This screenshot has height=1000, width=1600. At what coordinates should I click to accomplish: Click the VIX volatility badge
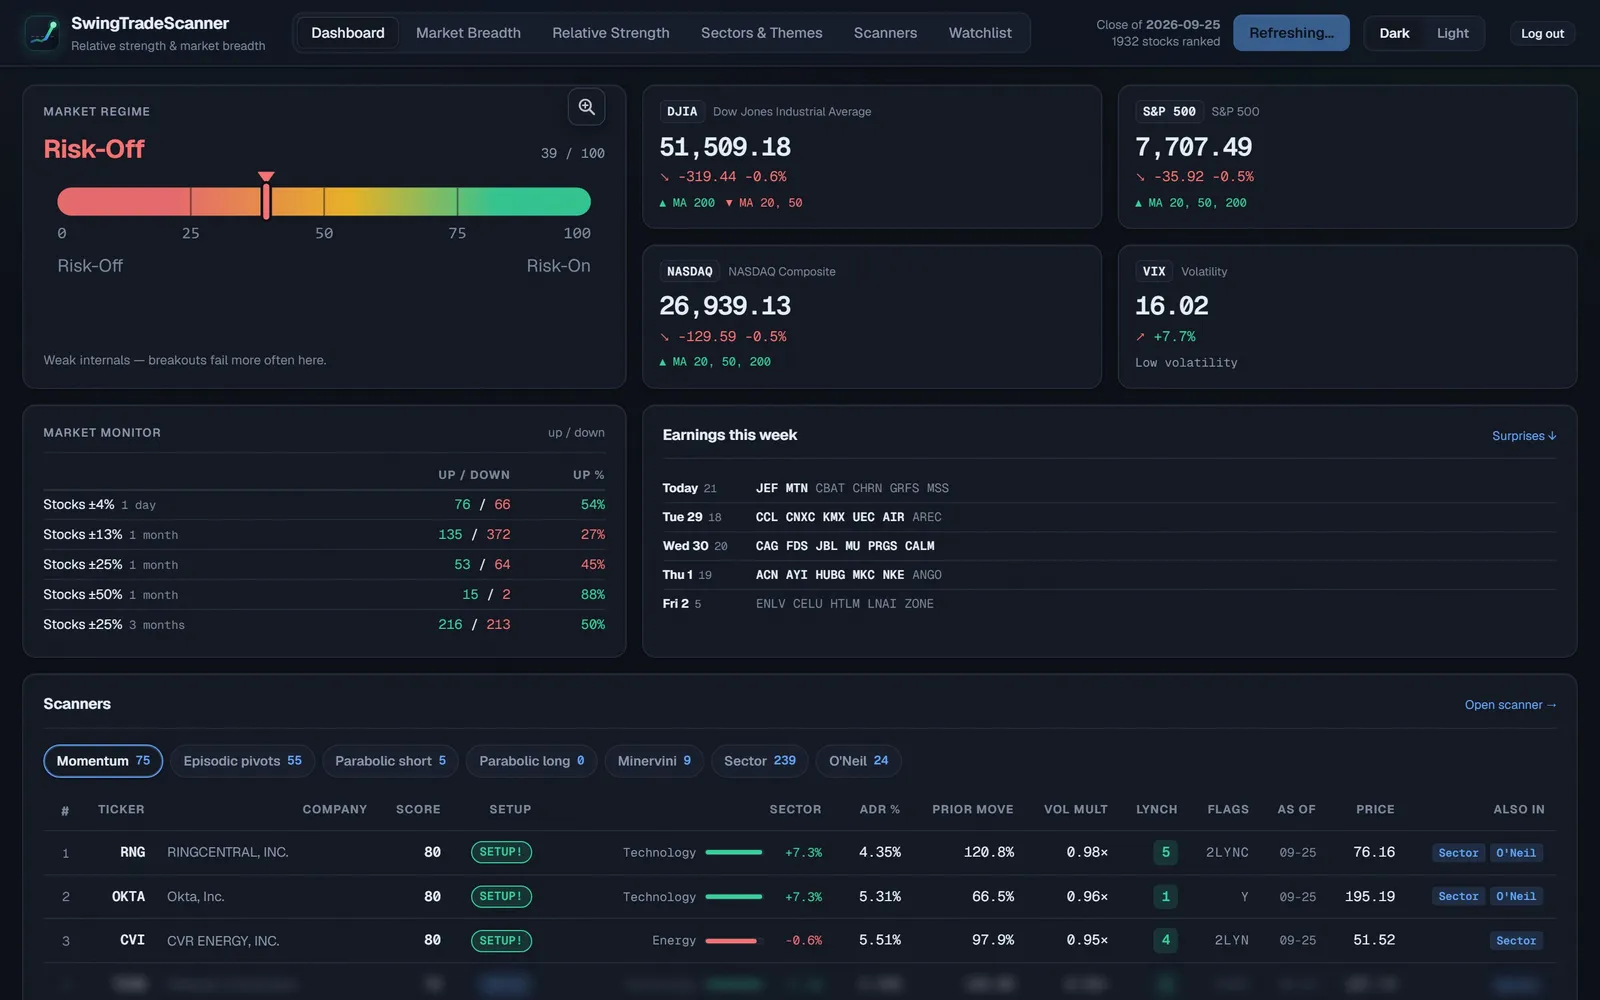pos(1154,272)
